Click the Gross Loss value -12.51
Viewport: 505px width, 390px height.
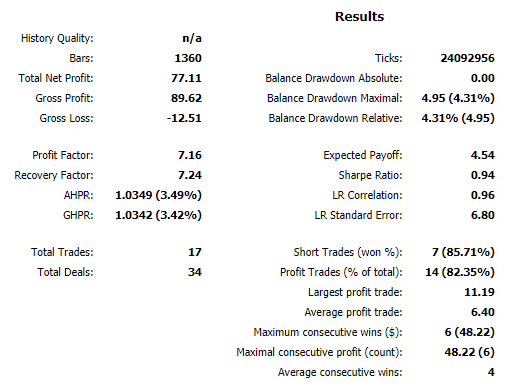(184, 118)
